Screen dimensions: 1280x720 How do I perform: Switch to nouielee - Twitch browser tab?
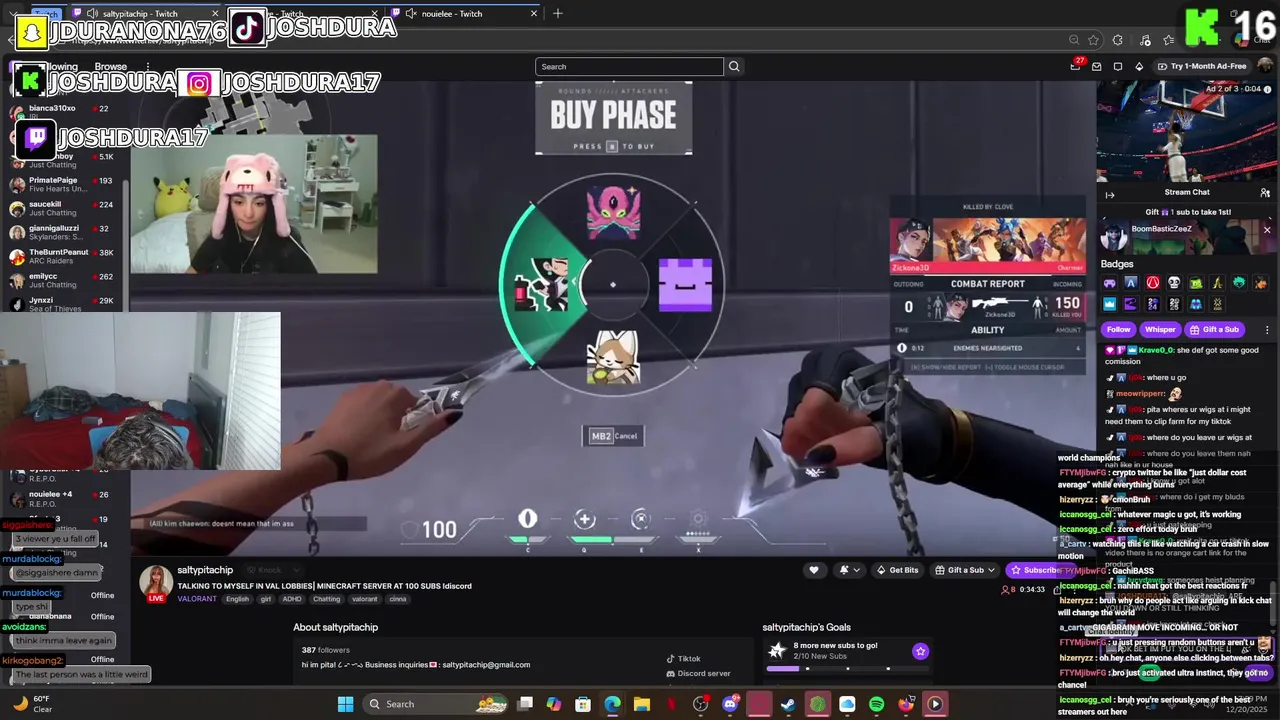pos(467,14)
